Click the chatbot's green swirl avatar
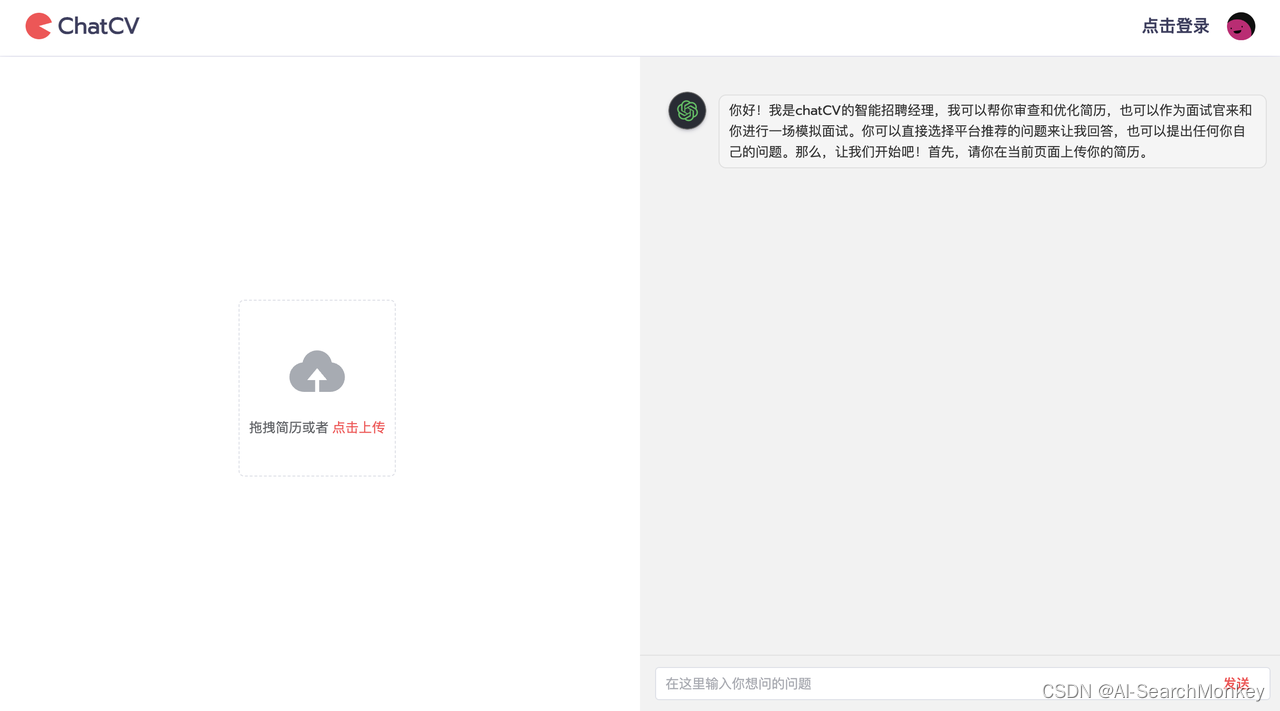1280x711 pixels. pos(687,111)
